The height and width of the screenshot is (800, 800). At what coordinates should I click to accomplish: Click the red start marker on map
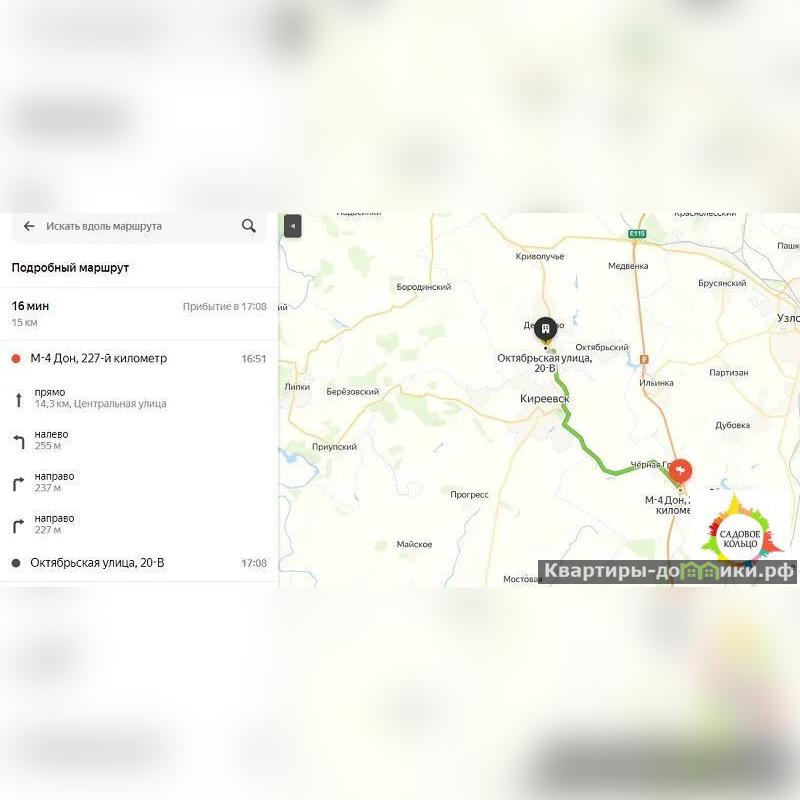pyautogui.click(x=680, y=470)
